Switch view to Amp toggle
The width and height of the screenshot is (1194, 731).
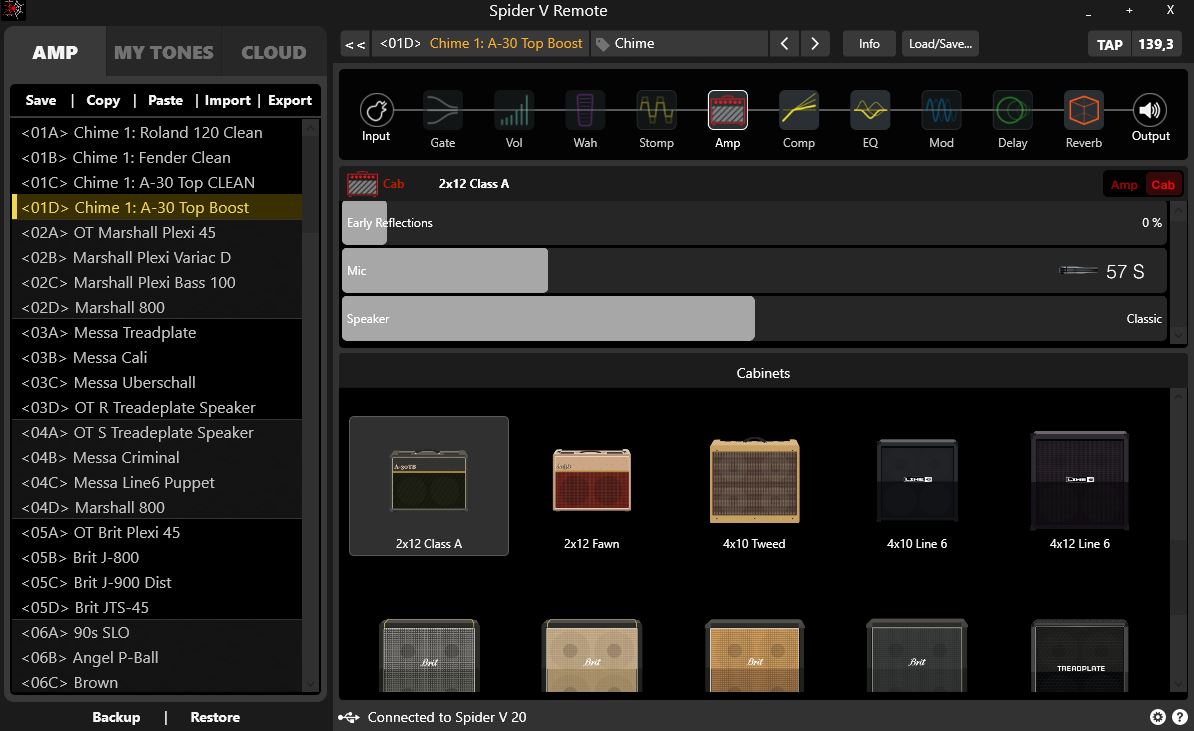(1124, 184)
